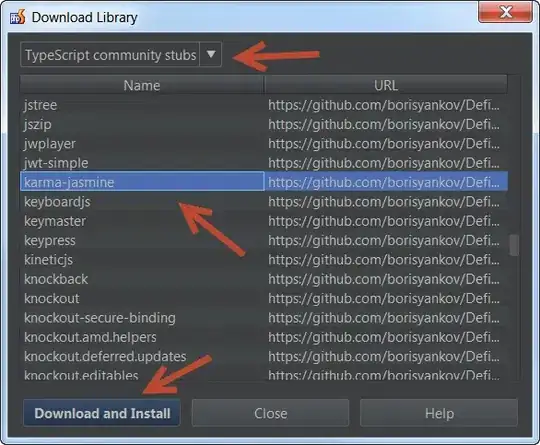Close the dialog with the red X
This screenshot has height=445, width=540.
(505, 13)
